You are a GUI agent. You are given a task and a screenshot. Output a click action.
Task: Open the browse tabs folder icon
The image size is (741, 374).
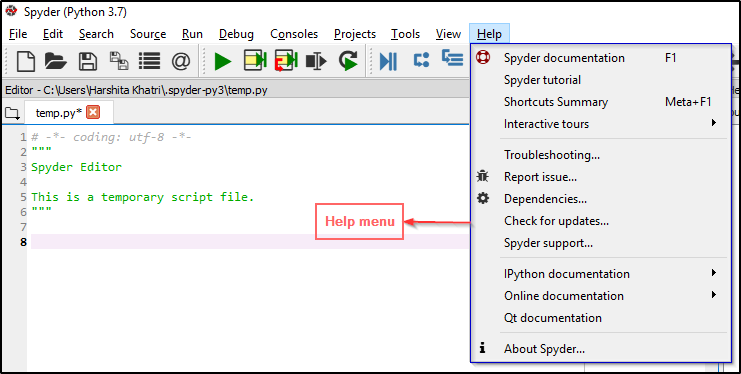click(x=12, y=113)
